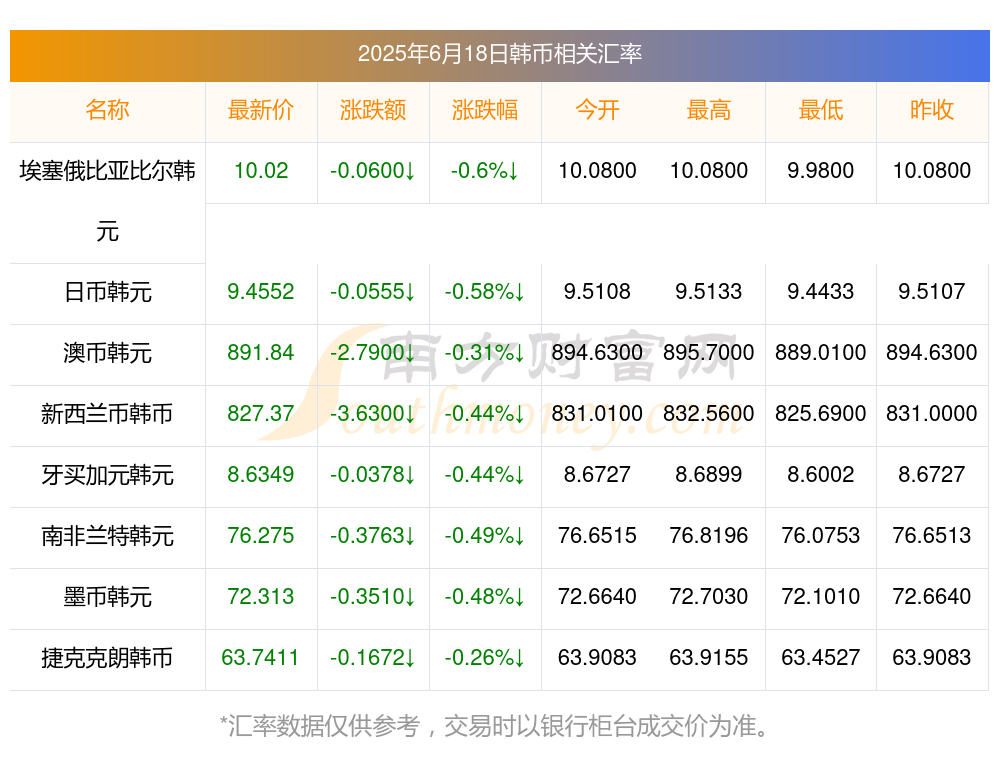Click the lowest price value 63.4527

pyautogui.click(x=821, y=658)
